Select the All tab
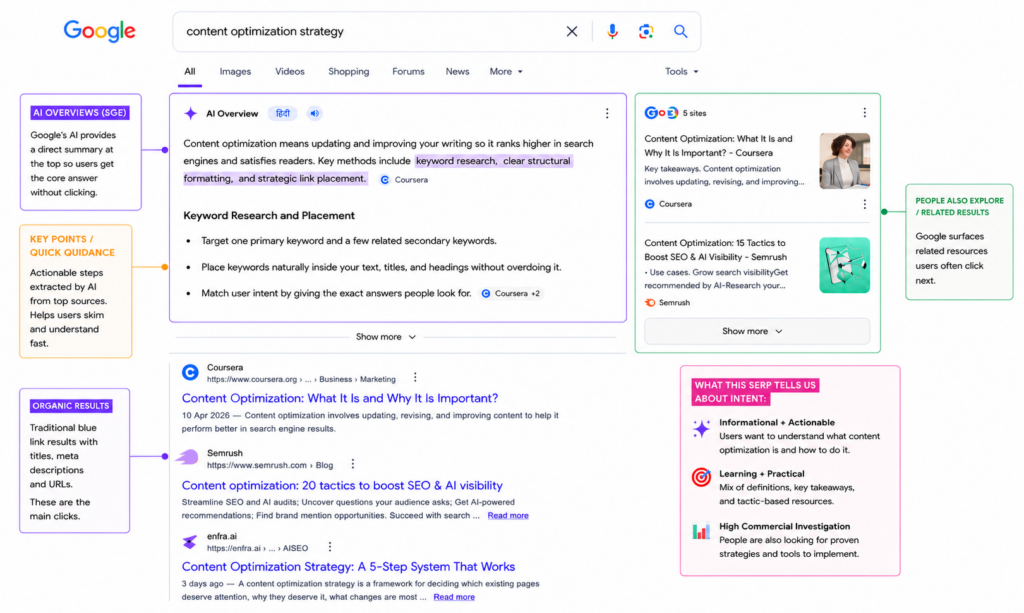The height and width of the screenshot is (613, 1024). click(189, 71)
